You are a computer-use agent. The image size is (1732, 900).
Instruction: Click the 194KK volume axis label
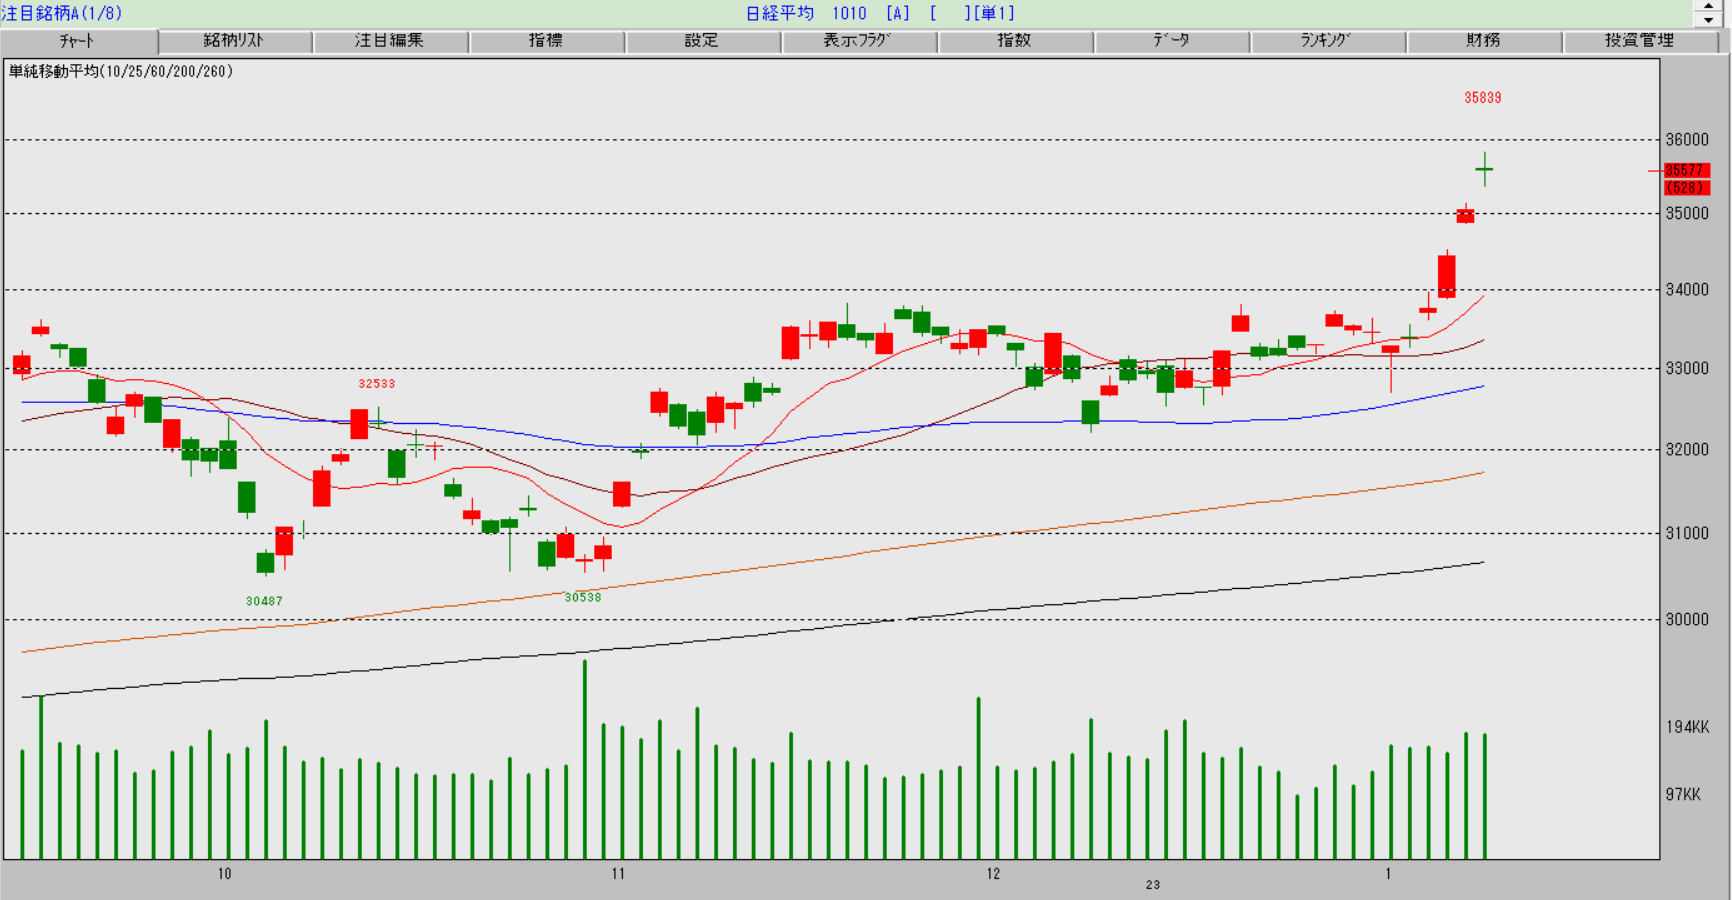(1687, 727)
